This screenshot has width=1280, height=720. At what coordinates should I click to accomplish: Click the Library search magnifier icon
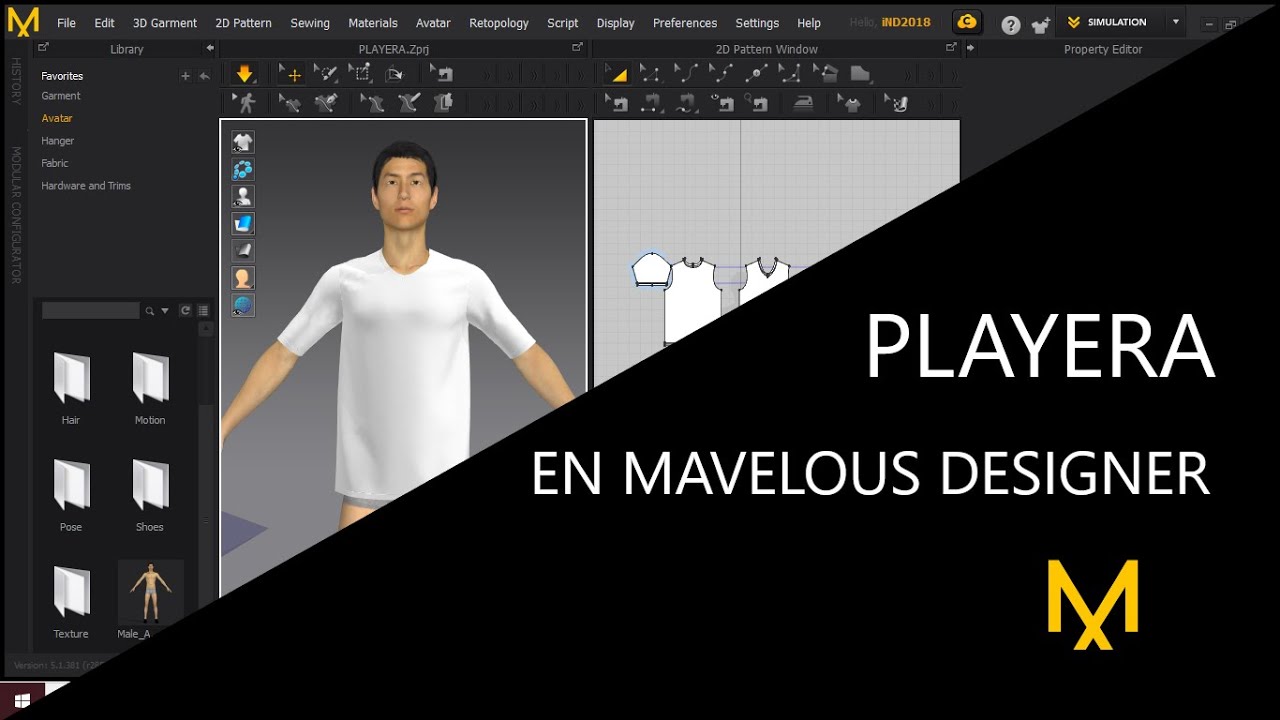(x=150, y=311)
